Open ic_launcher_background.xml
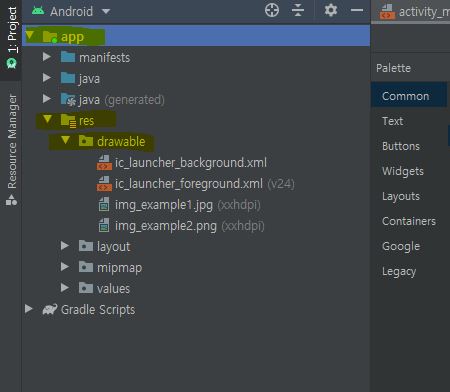Image resolution: width=450 pixels, height=392 pixels. 191,163
